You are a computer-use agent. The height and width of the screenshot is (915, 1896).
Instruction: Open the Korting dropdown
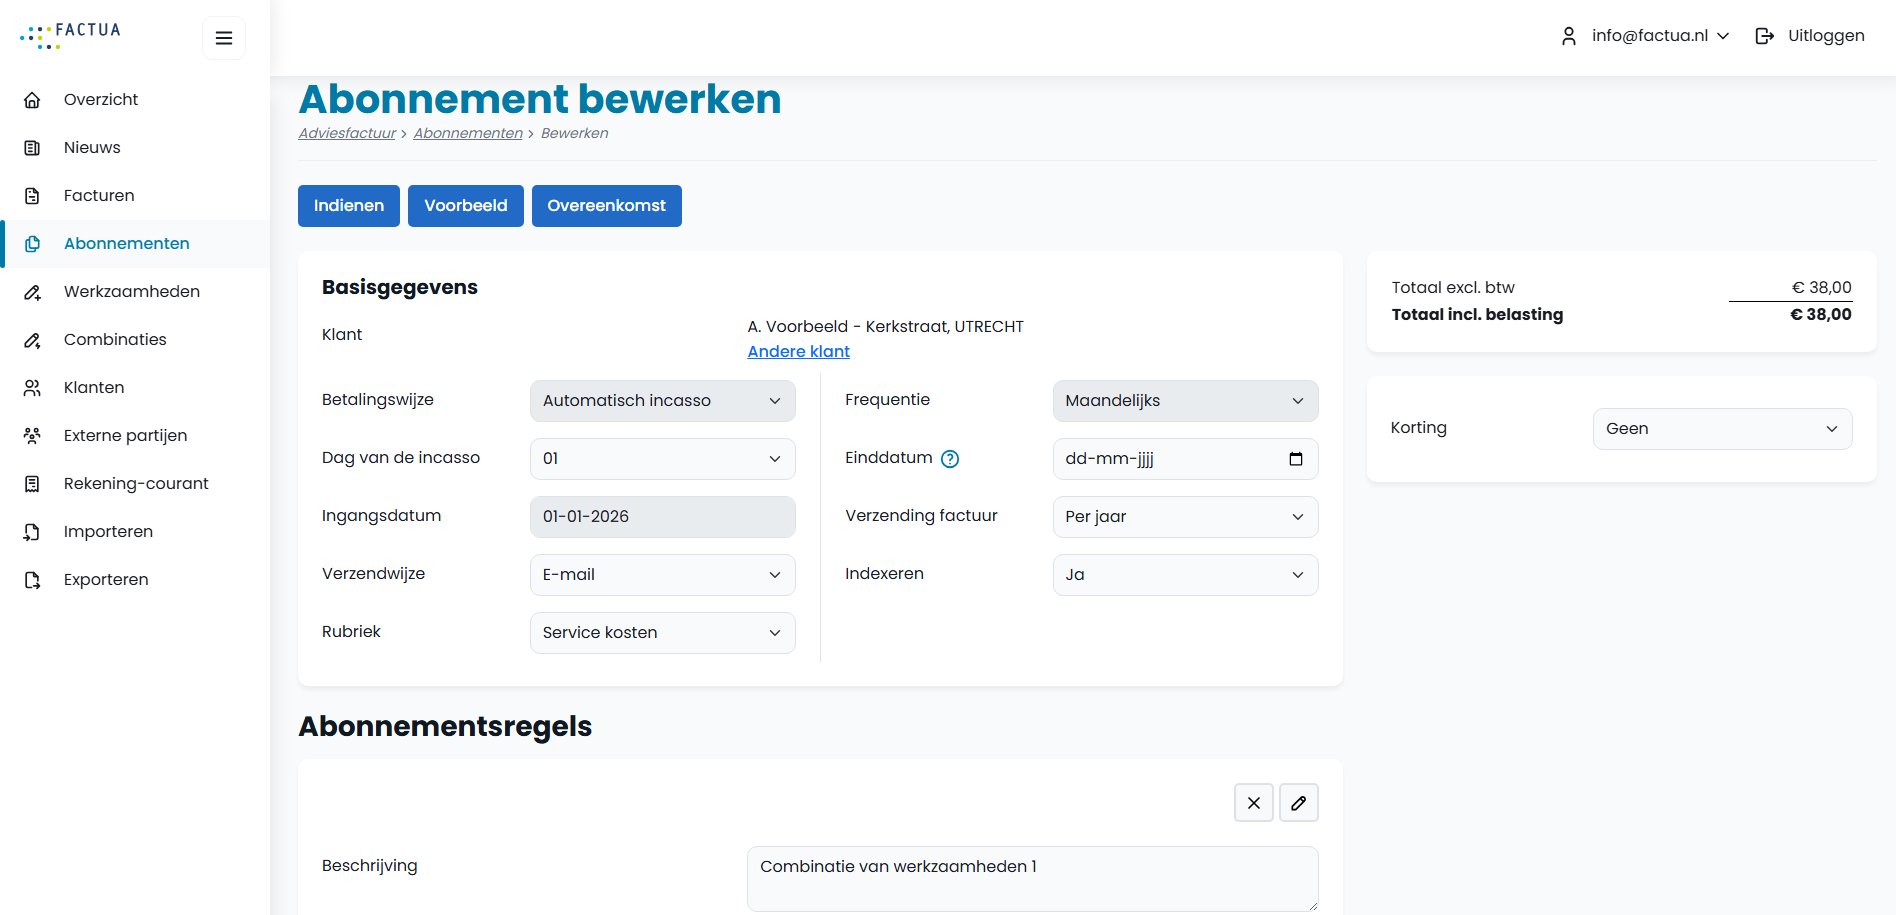pos(1723,429)
